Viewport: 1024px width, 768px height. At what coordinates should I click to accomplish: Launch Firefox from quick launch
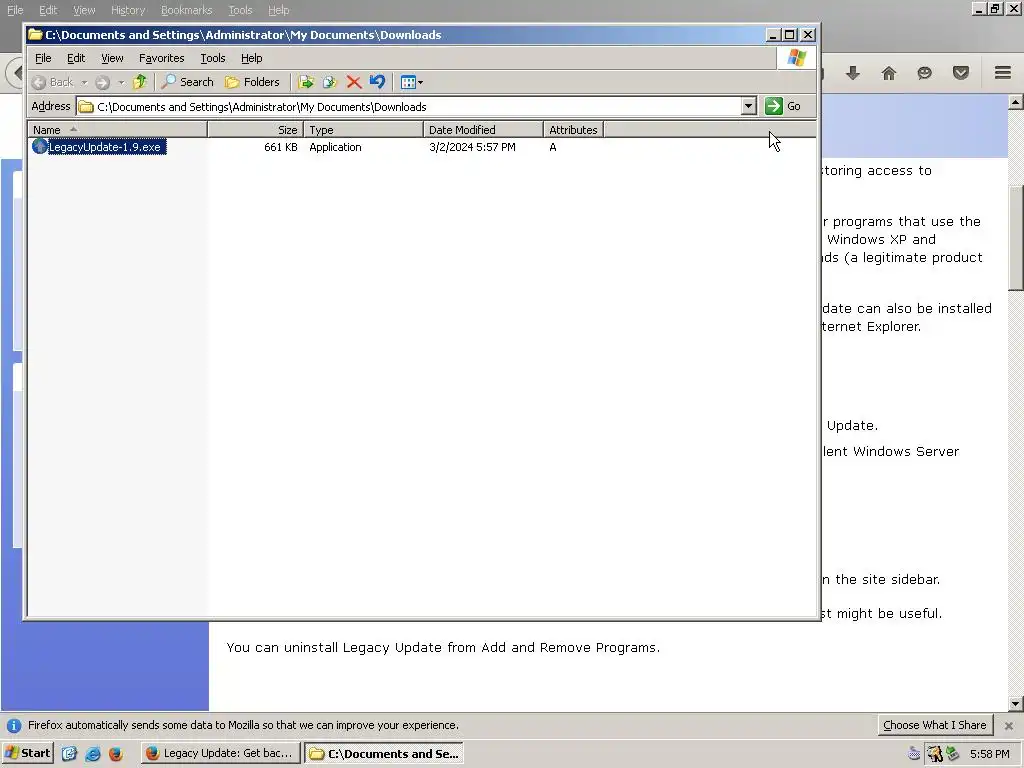point(116,754)
